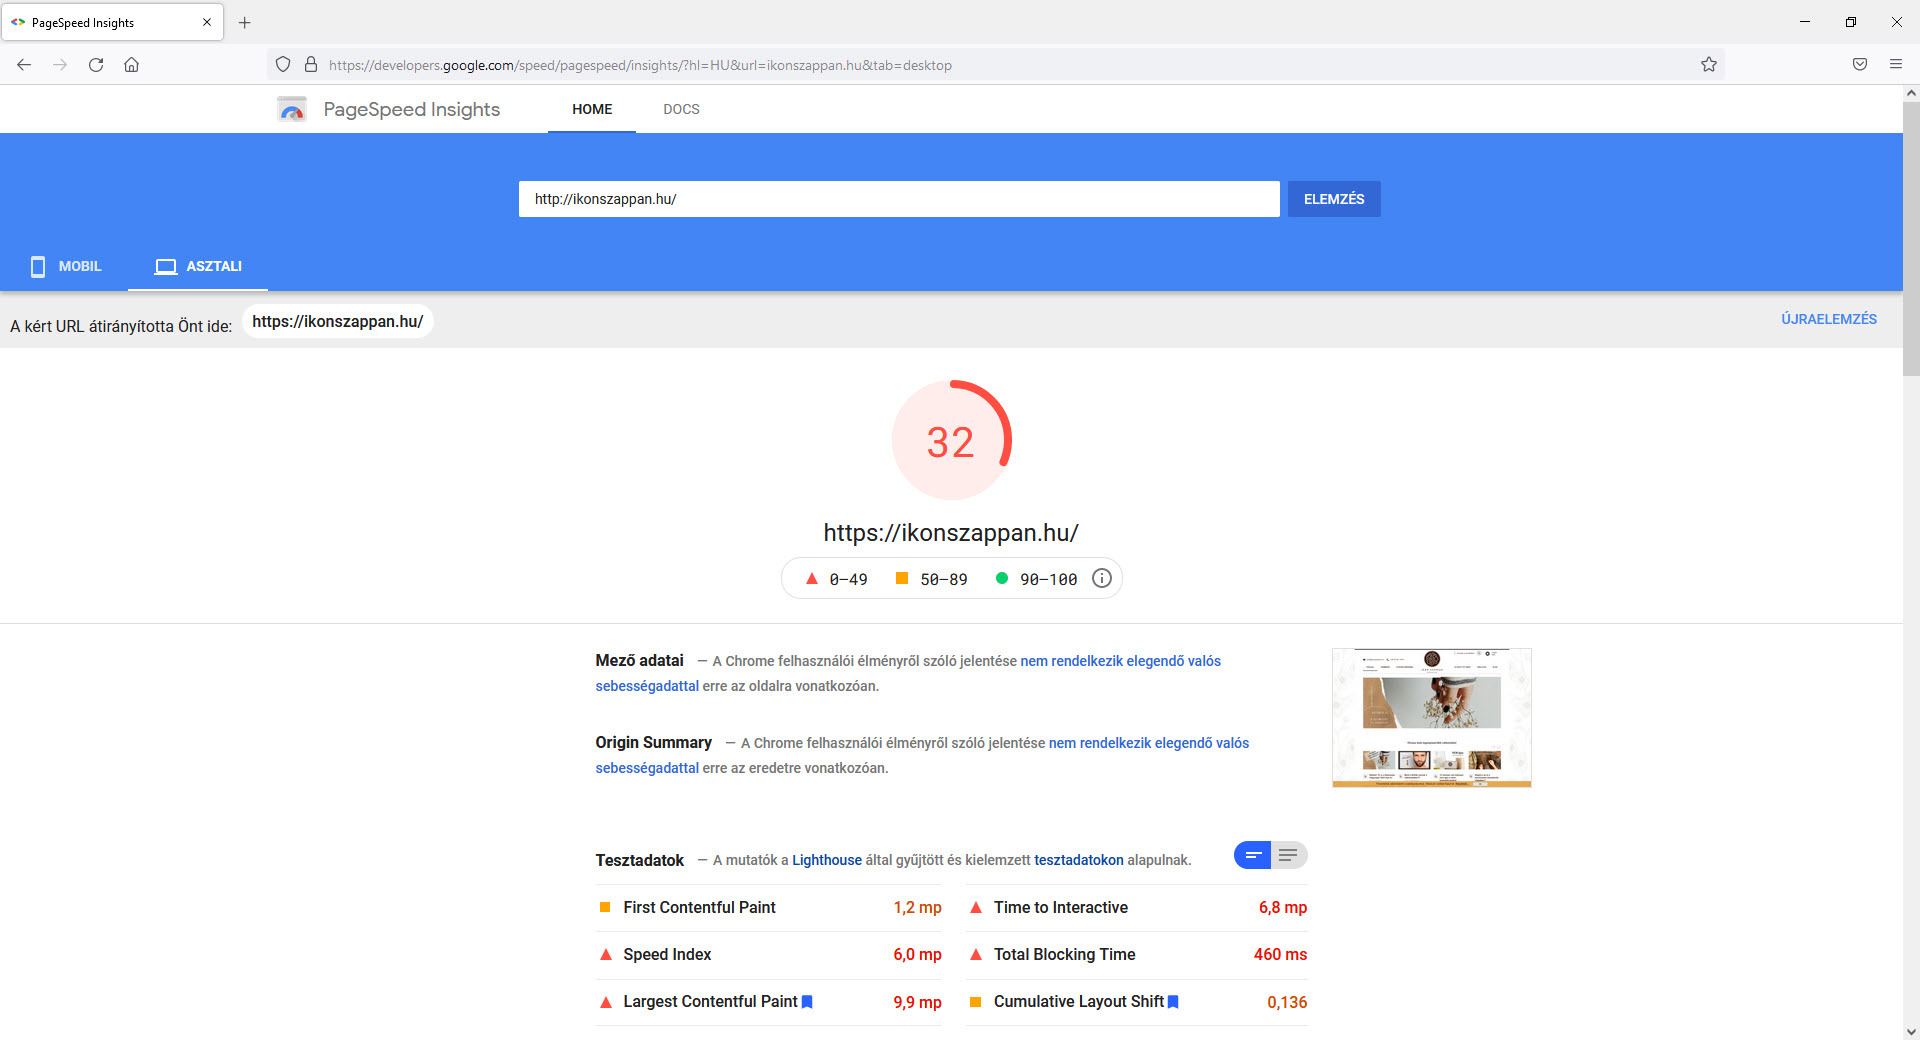The width and height of the screenshot is (1920, 1040).
Task: Reload the page using the refresh icon
Action: point(96,65)
